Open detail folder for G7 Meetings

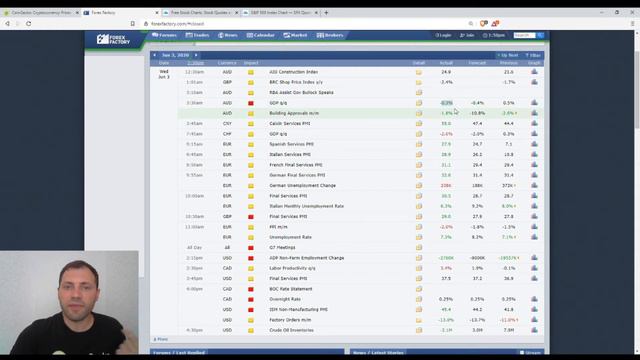tap(419, 247)
